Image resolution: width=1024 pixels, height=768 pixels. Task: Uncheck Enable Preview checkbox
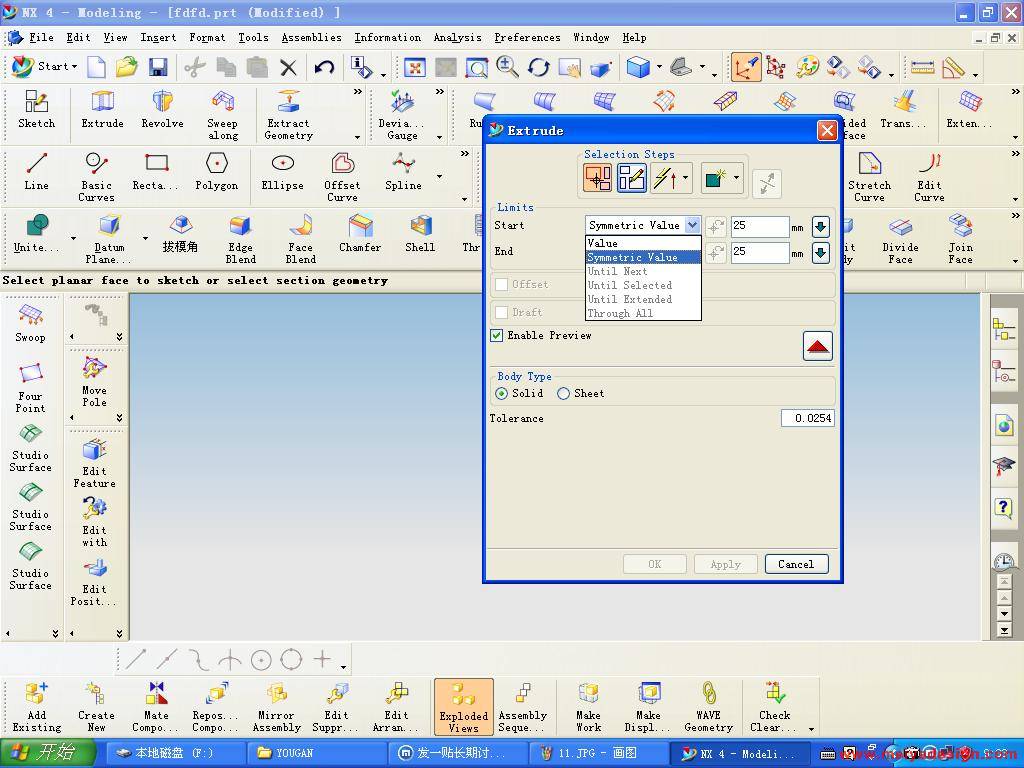pyautogui.click(x=496, y=335)
